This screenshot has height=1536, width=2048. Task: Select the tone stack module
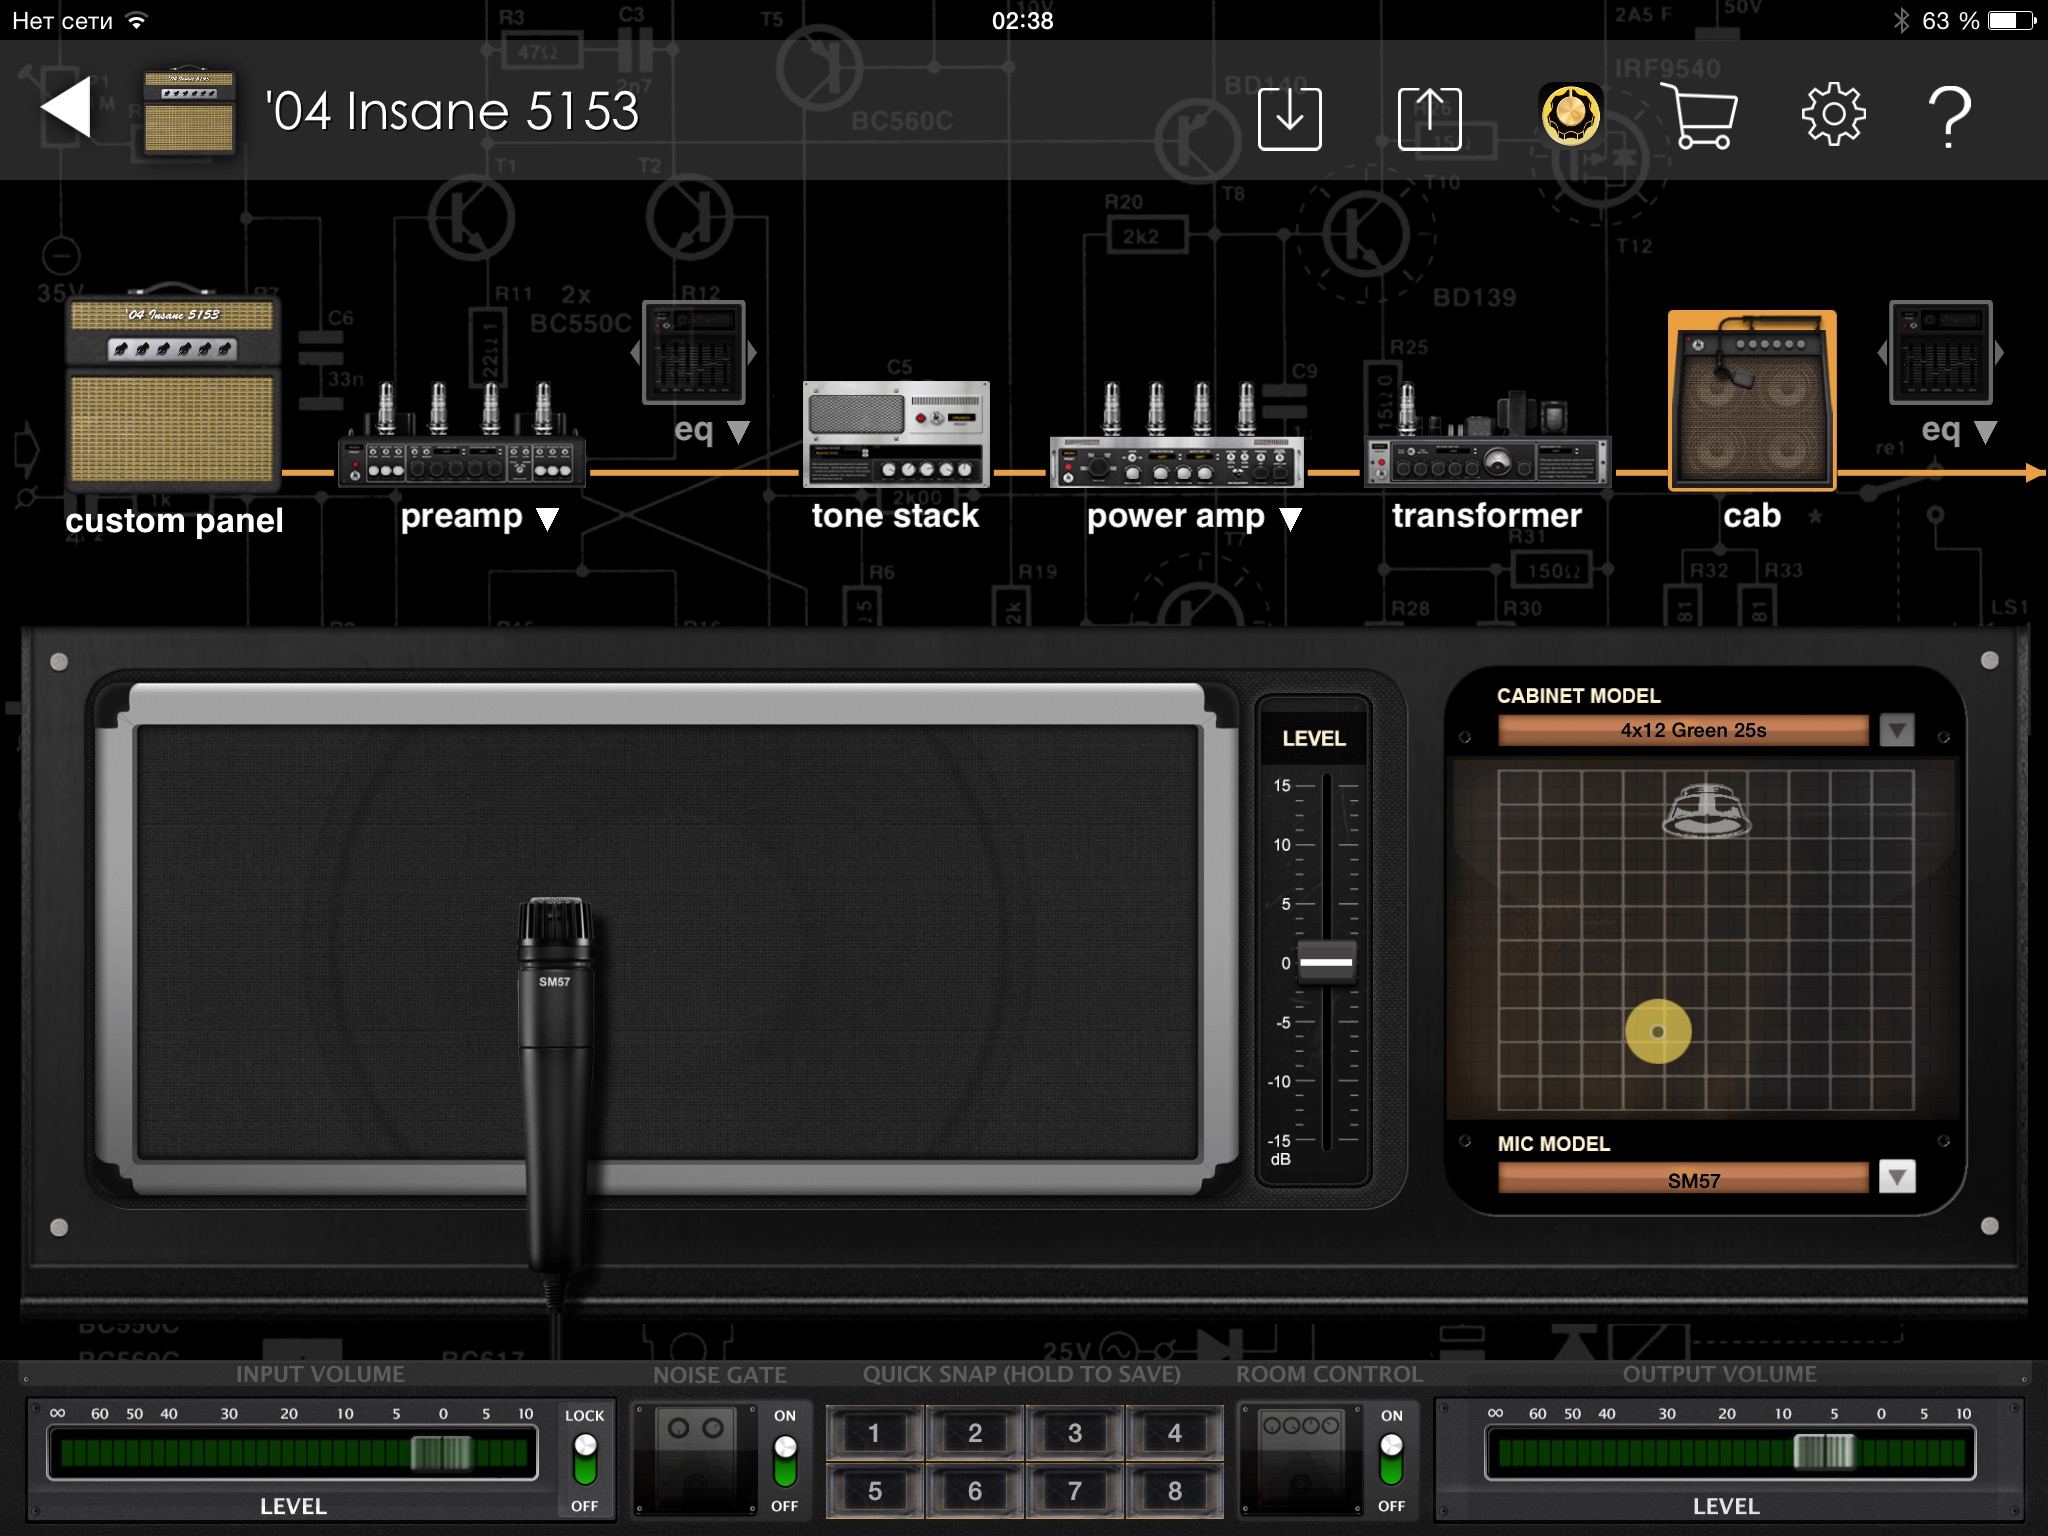(x=895, y=435)
